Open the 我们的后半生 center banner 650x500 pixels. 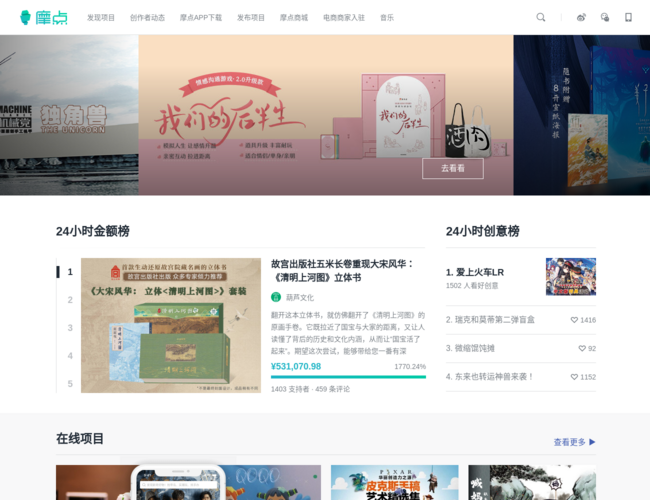pos(326,115)
